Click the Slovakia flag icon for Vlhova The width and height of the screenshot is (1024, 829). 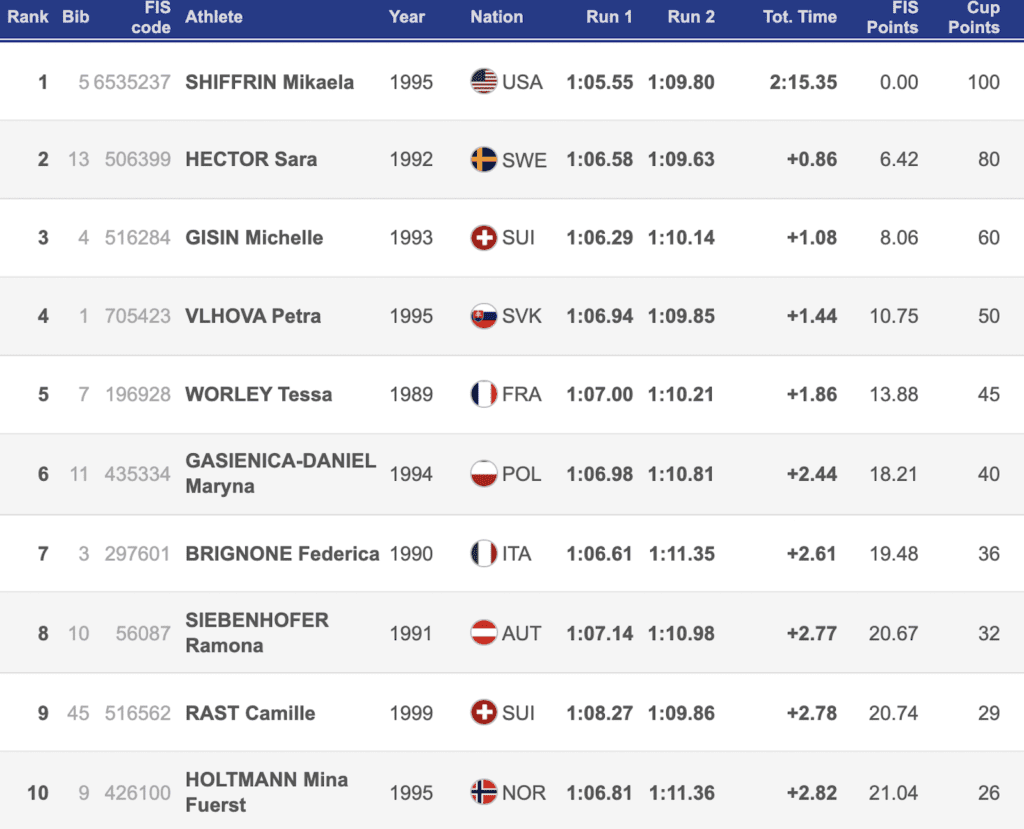coord(484,316)
